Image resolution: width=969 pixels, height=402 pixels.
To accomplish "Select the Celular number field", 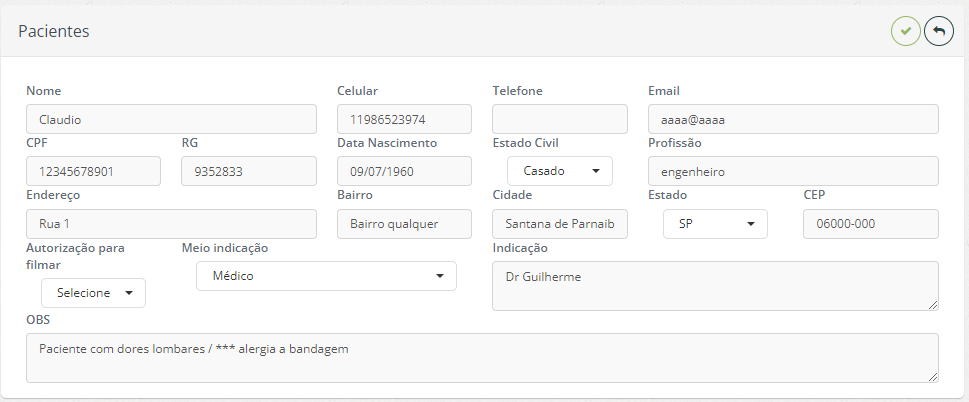I will click(x=404, y=119).
